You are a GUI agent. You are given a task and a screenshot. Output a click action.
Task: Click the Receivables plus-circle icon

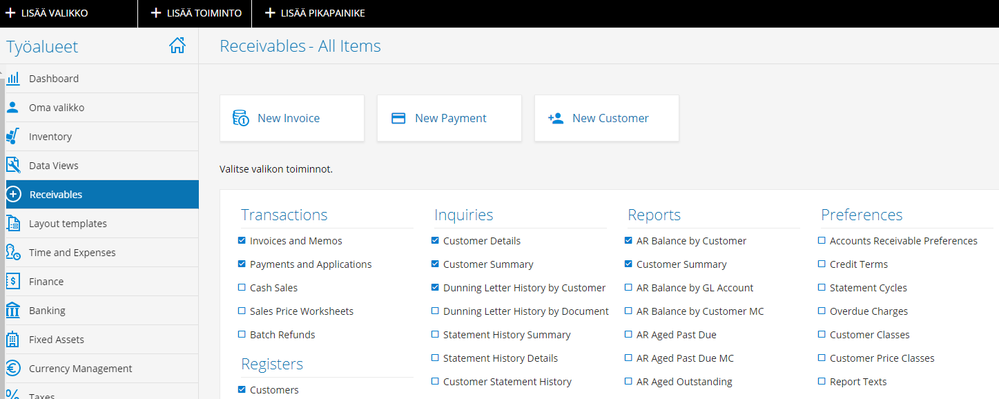(x=13, y=194)
